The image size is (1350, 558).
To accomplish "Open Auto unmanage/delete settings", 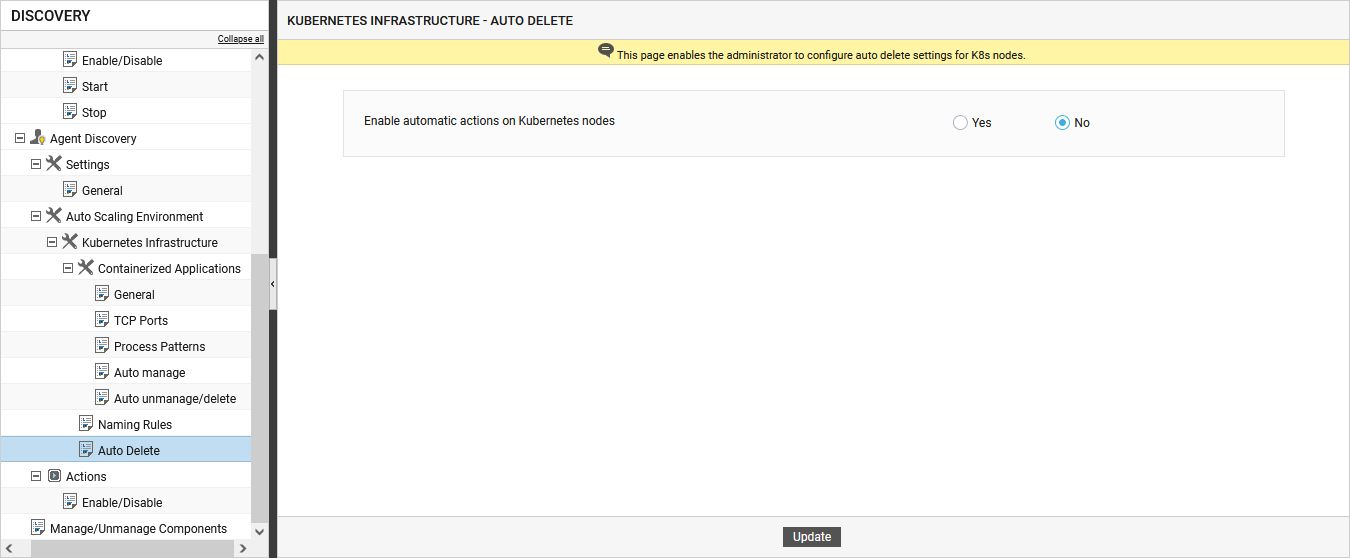I will pos(175,398).
